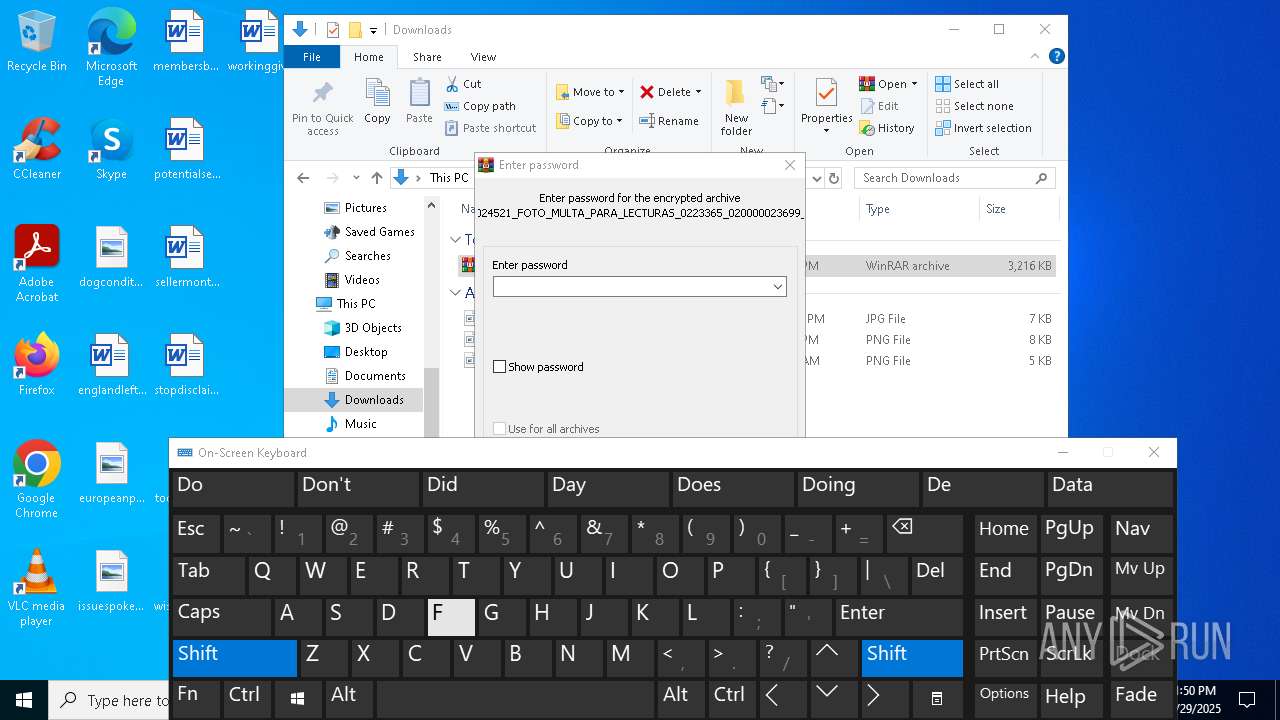This screenshot has height=720, width=1280.
Task: Expand Delete dropdown arrow
Action: point(698,92)
